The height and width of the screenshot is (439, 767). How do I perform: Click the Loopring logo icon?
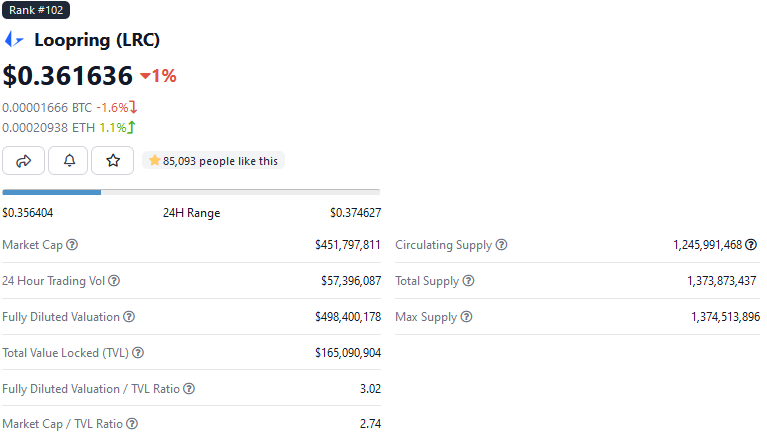tap(14, 40)
